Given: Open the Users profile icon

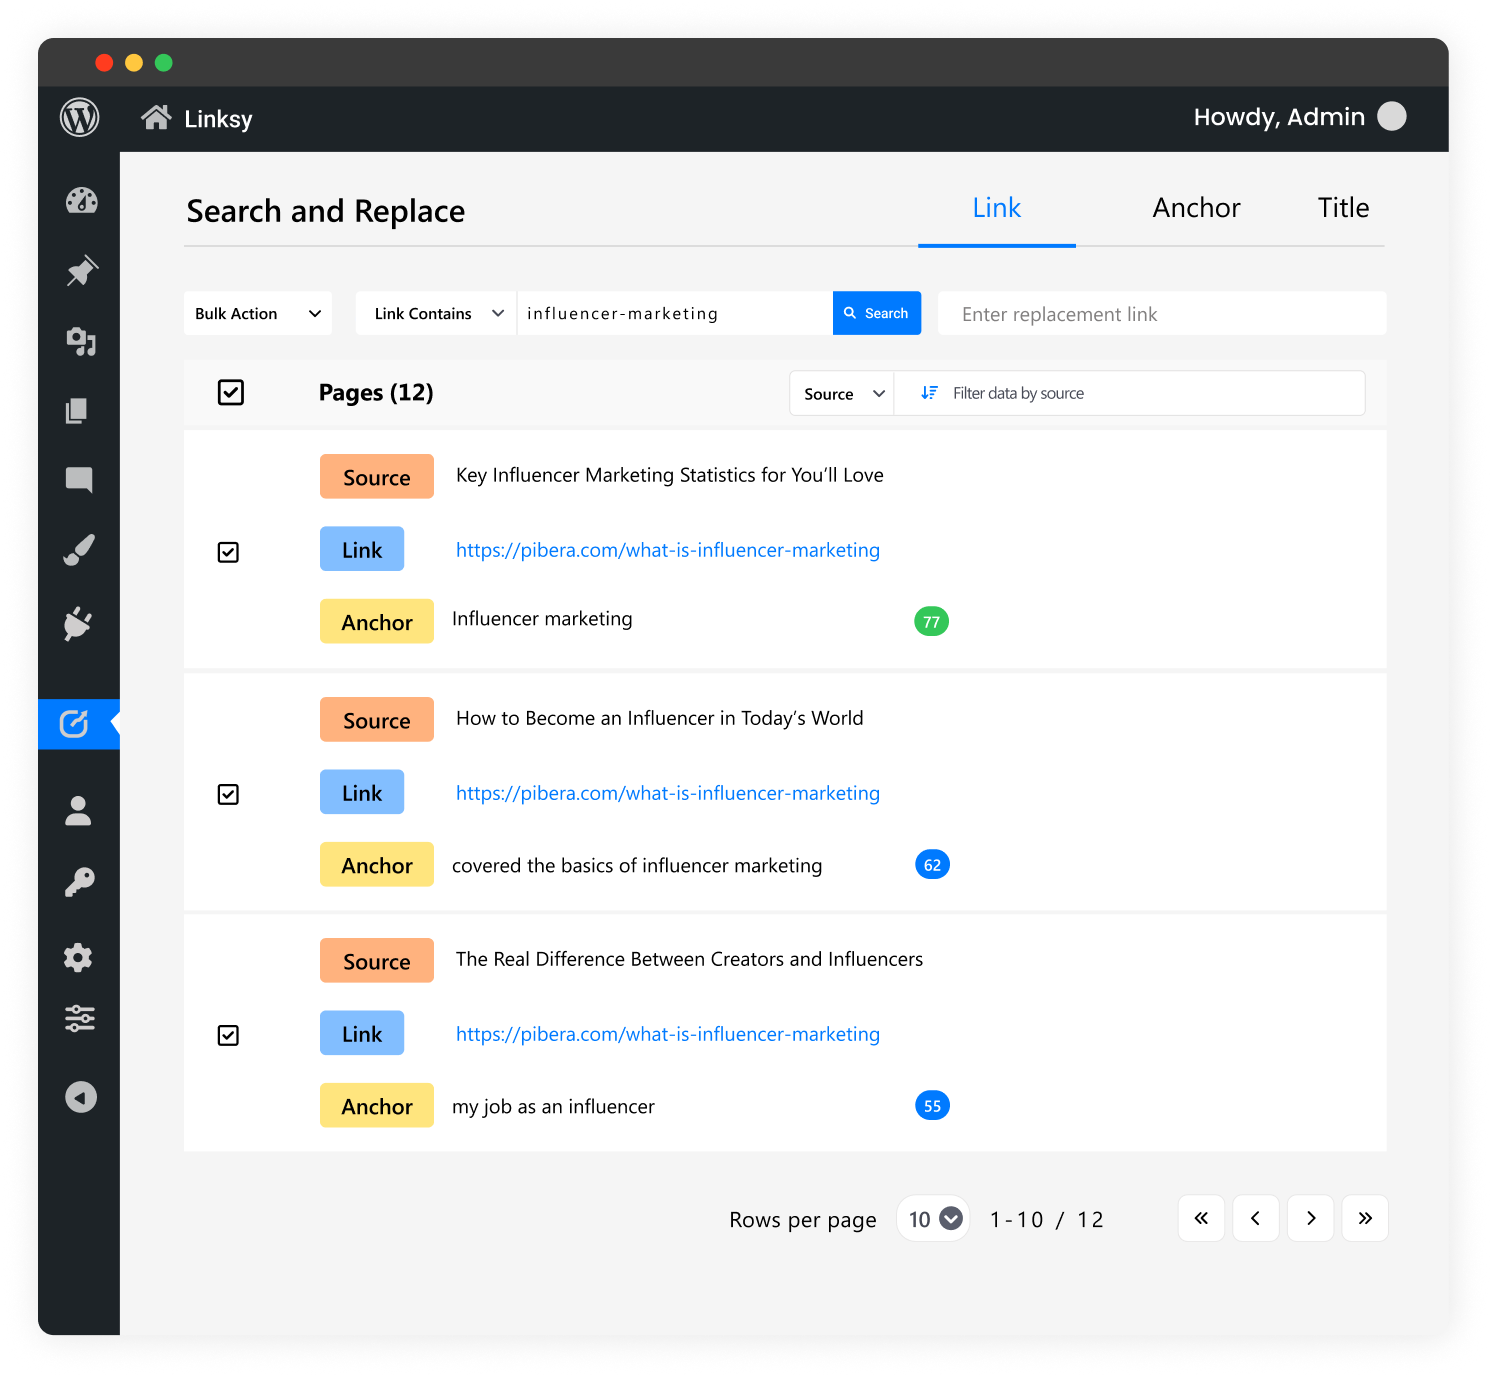Looking at the screenshot, I should (80, 811).
